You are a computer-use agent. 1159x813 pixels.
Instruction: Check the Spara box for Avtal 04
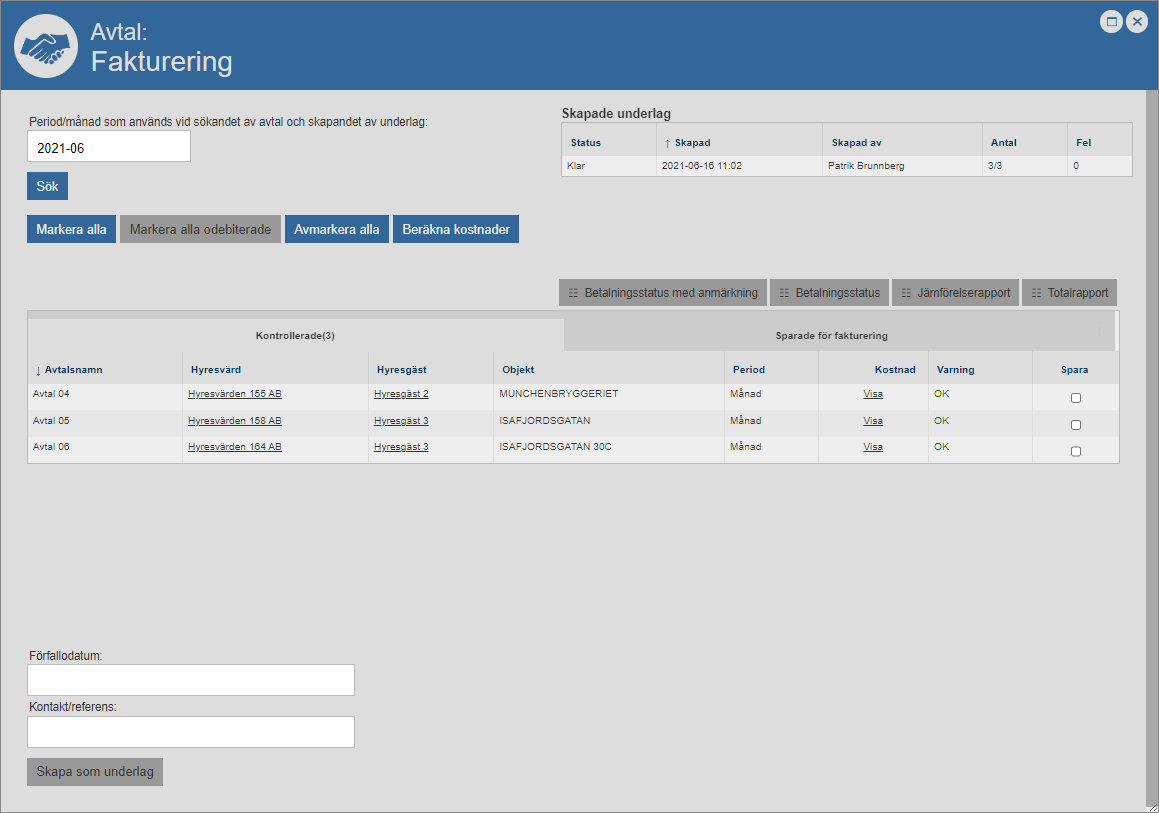coord(1076,398)
